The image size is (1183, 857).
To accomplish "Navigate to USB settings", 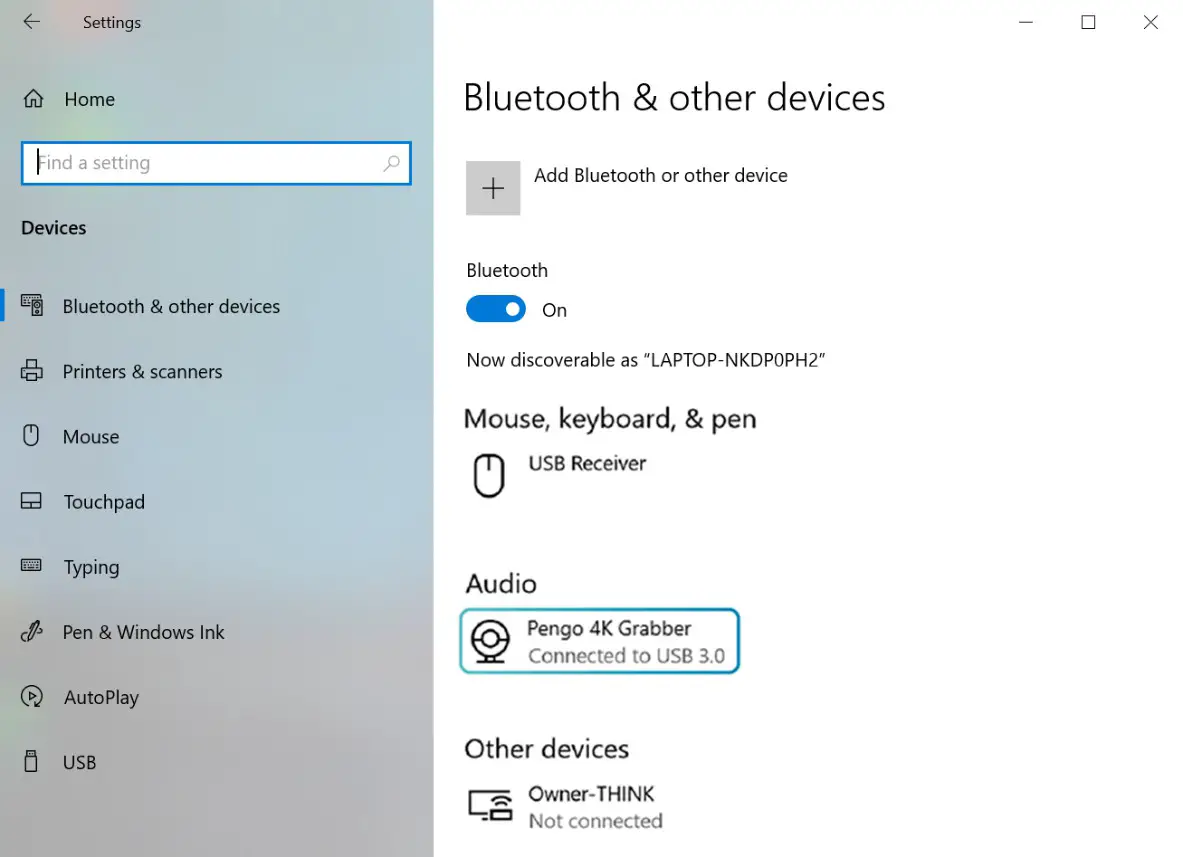I will pyautogui.click(x=80, y=762).
